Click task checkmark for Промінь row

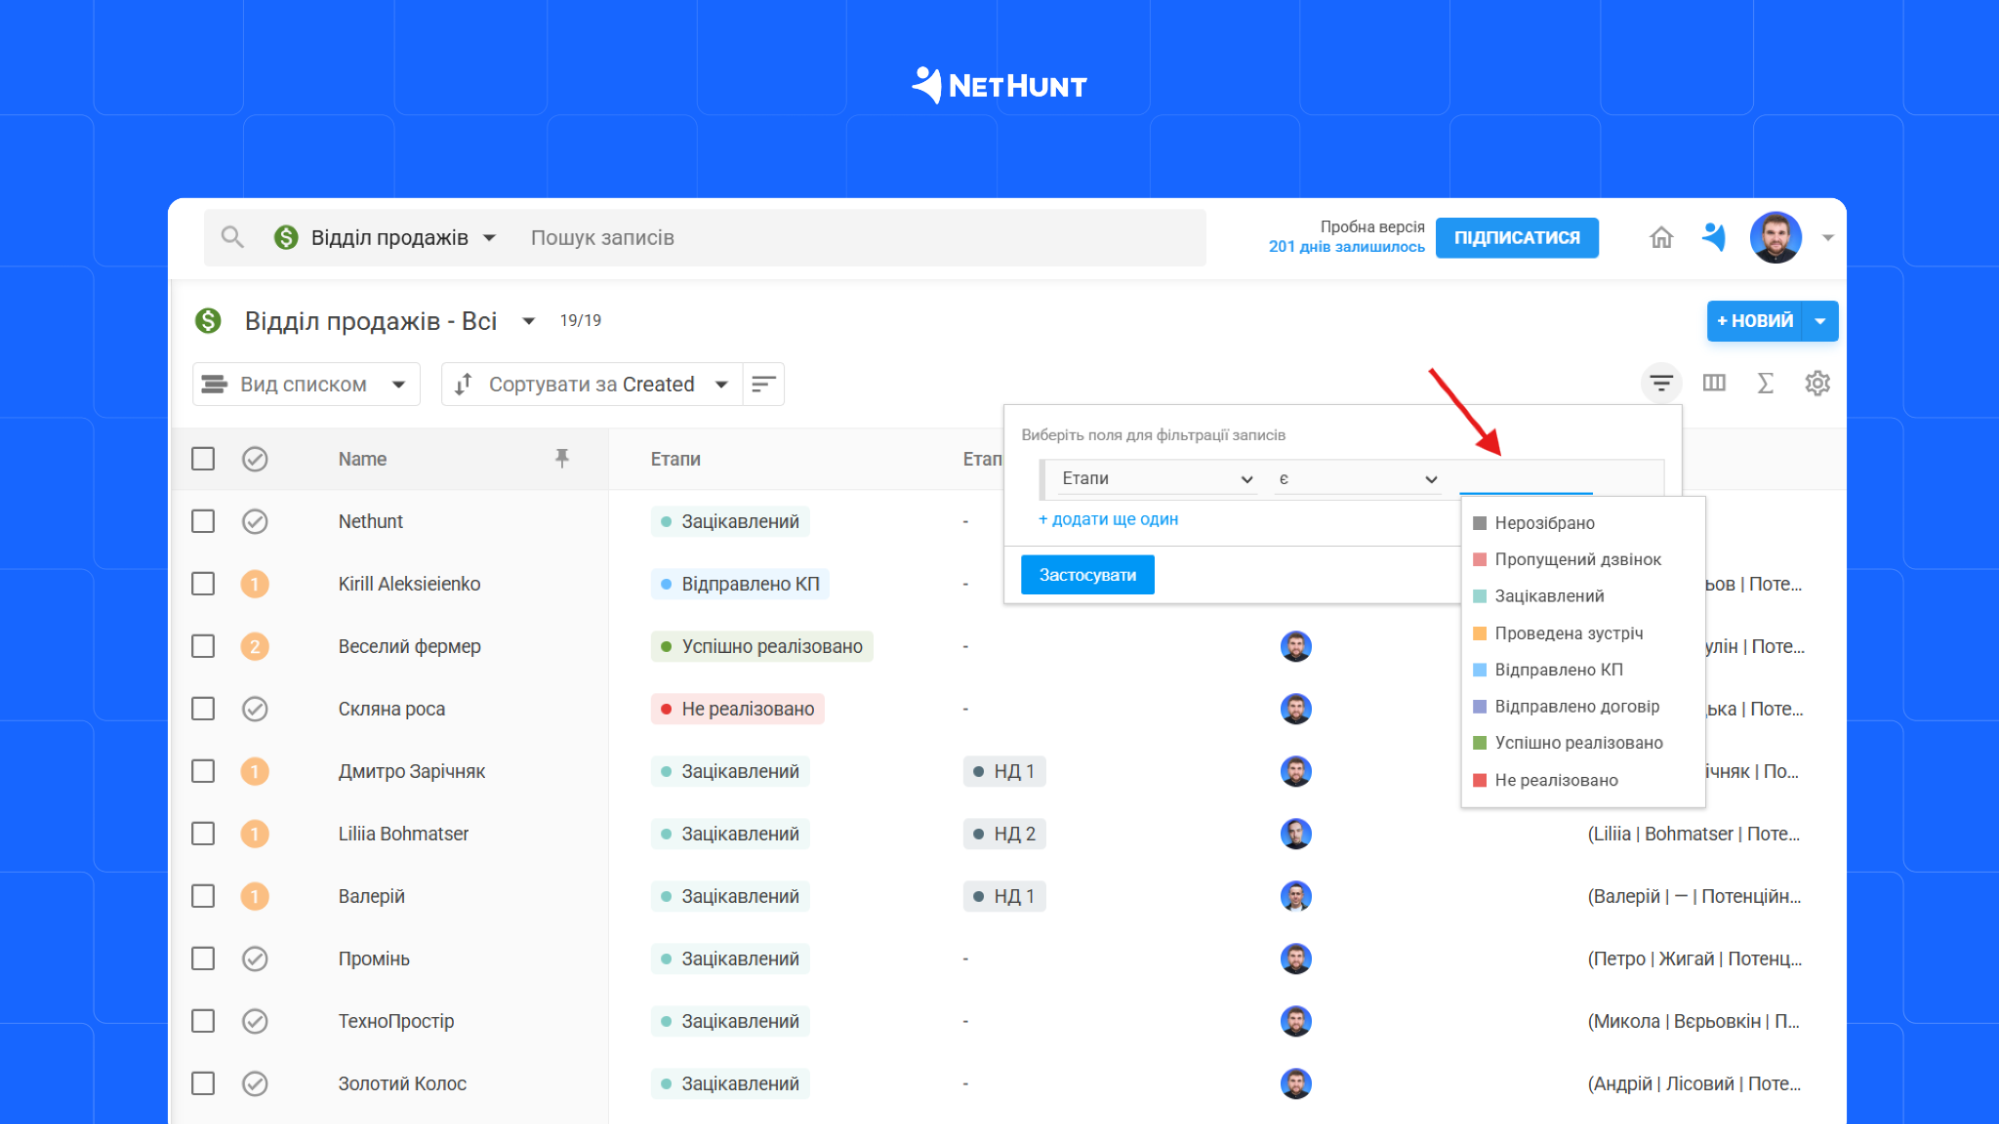255,959
